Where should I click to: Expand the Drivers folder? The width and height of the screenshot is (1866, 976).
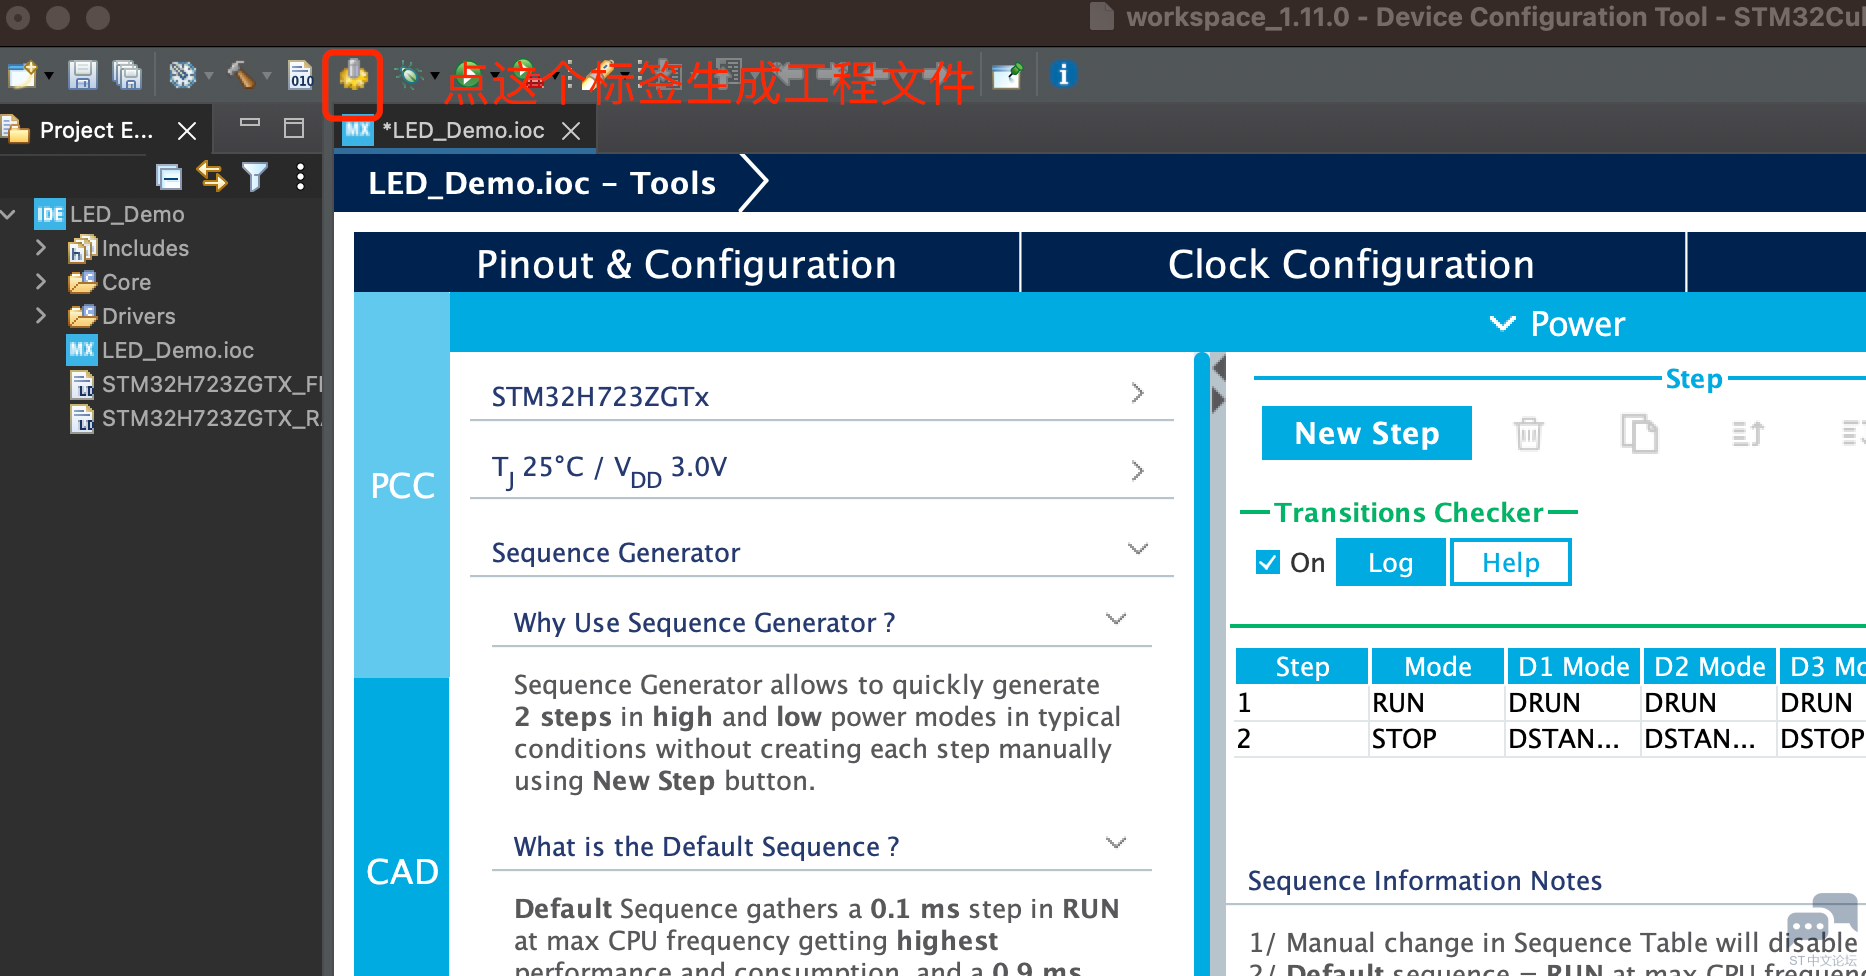click(x=41, y=315)
